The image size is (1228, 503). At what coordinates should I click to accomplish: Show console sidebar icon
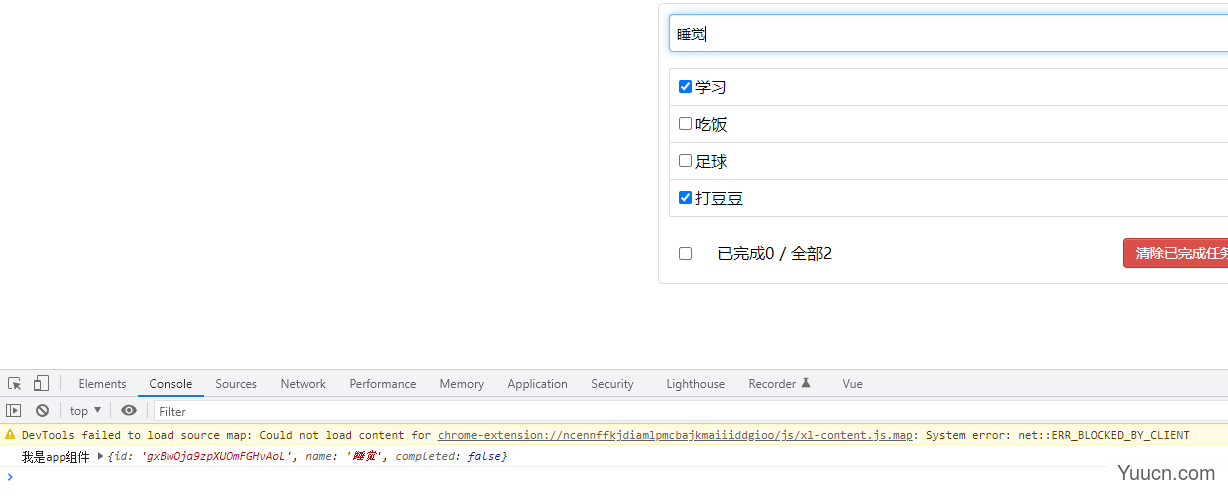tap(14, 411)
